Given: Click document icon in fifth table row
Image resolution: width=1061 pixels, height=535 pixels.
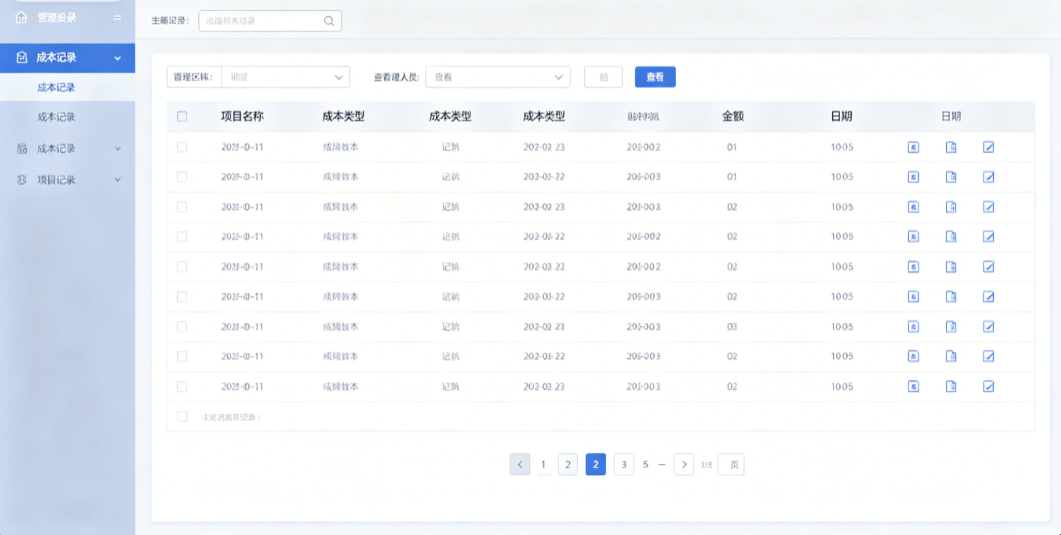Looking at the screenshot, I should click(x=951, y=266).
